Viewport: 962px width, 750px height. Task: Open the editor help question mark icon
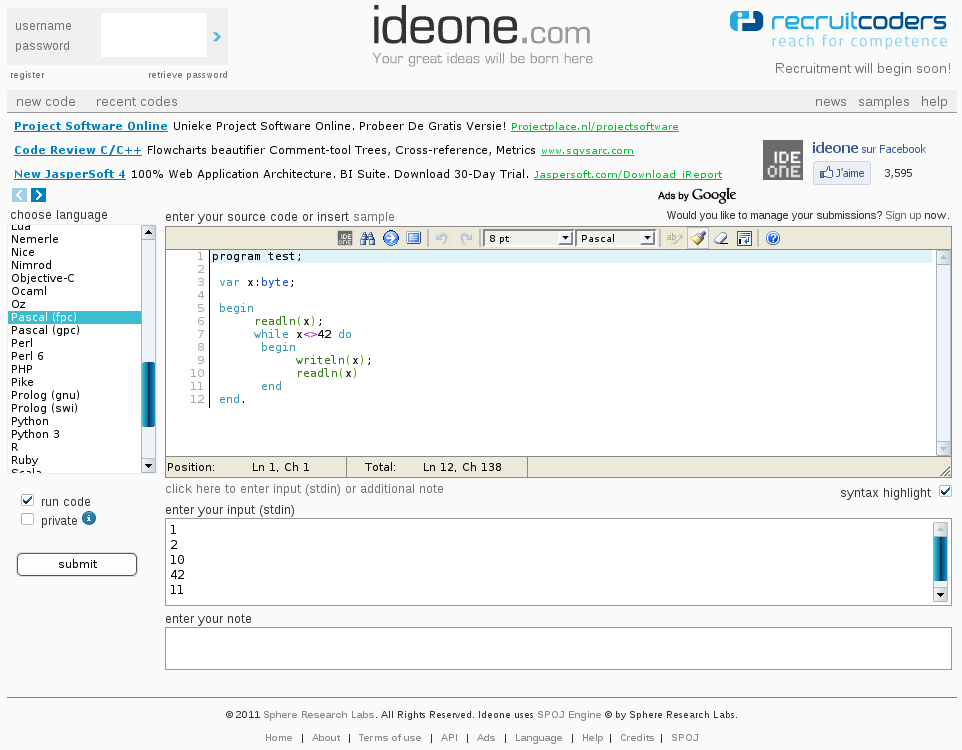[x=772, y=238]
